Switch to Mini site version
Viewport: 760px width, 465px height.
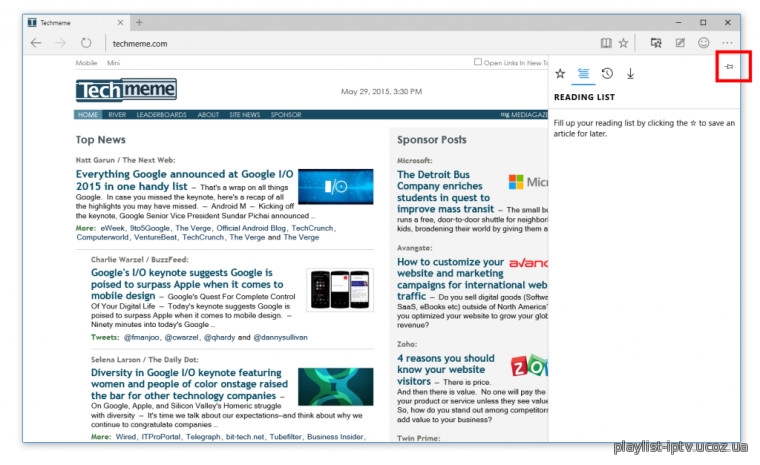[113, 63]
